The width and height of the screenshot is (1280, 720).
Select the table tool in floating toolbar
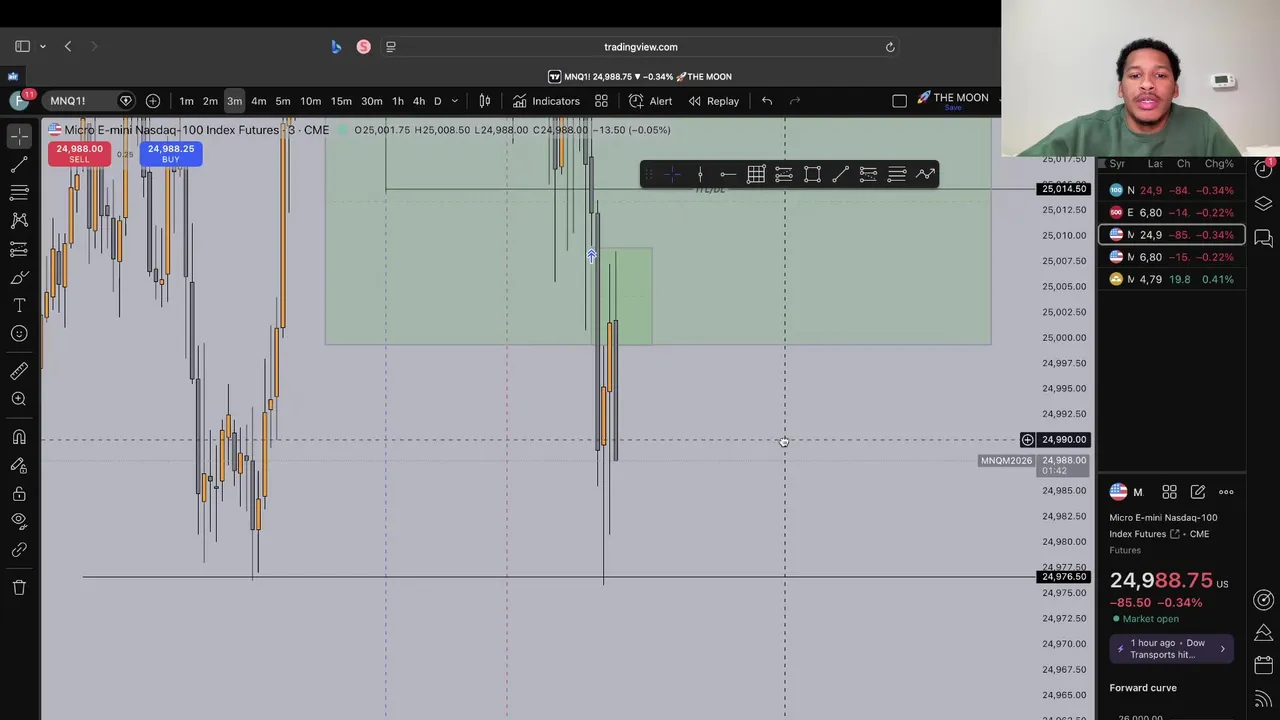[x=756, y=175]
